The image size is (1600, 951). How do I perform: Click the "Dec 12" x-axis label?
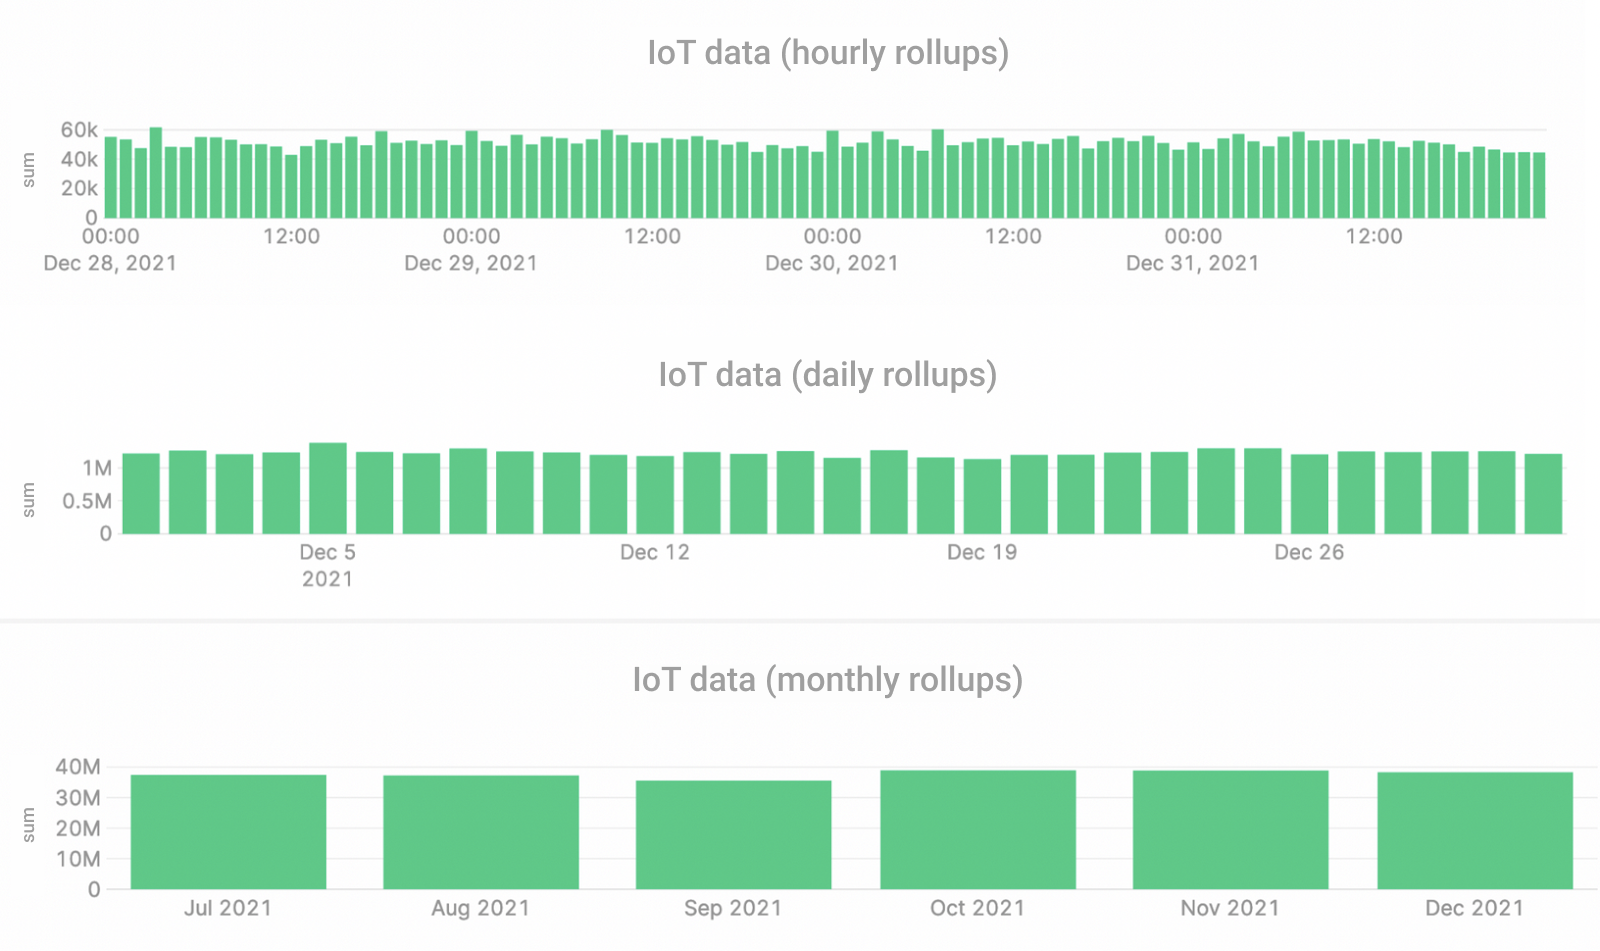(x=655, y=553)
